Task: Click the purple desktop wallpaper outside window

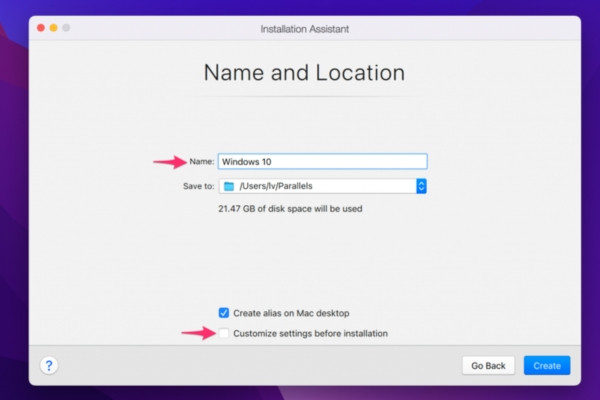Action: 14,191
